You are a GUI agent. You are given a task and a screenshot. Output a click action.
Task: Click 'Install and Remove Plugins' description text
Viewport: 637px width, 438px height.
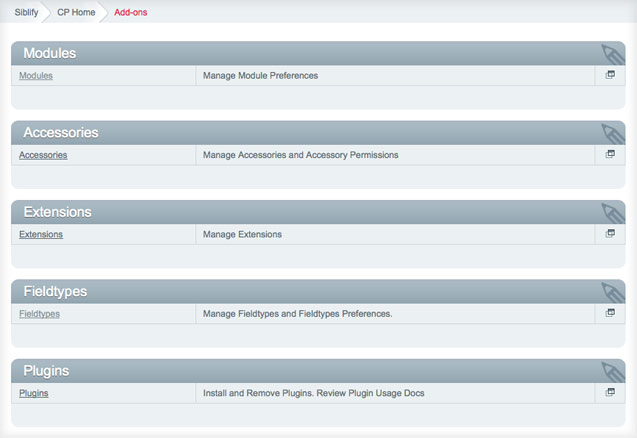click(314, 393)
